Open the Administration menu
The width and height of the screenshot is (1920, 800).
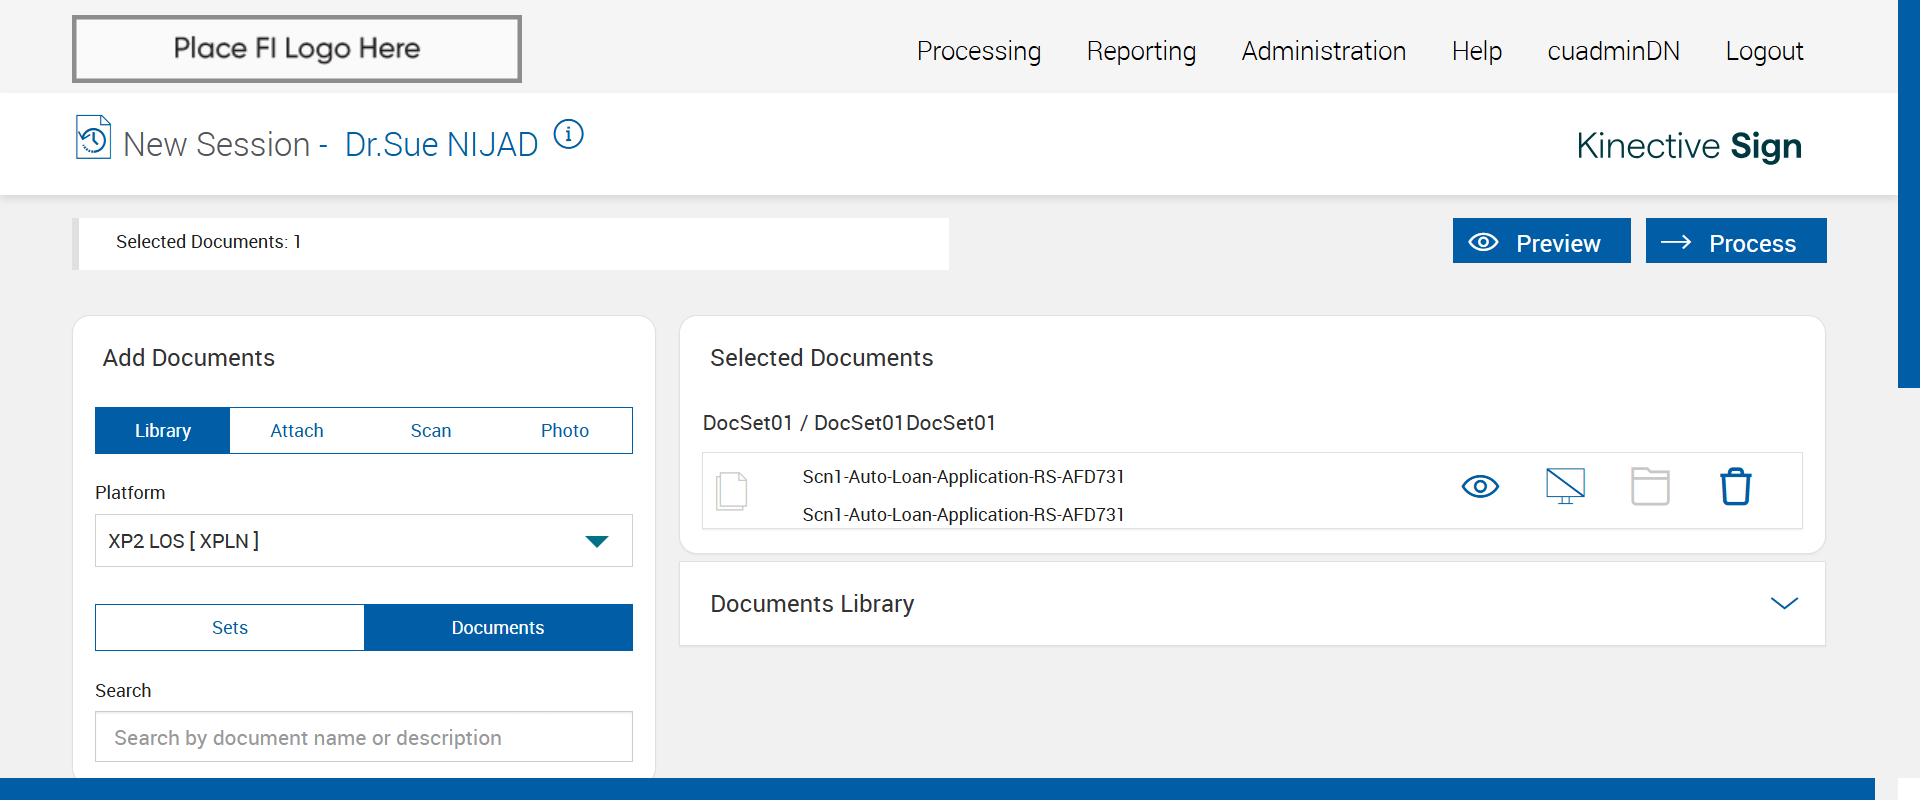click(x=1323, y=51)
